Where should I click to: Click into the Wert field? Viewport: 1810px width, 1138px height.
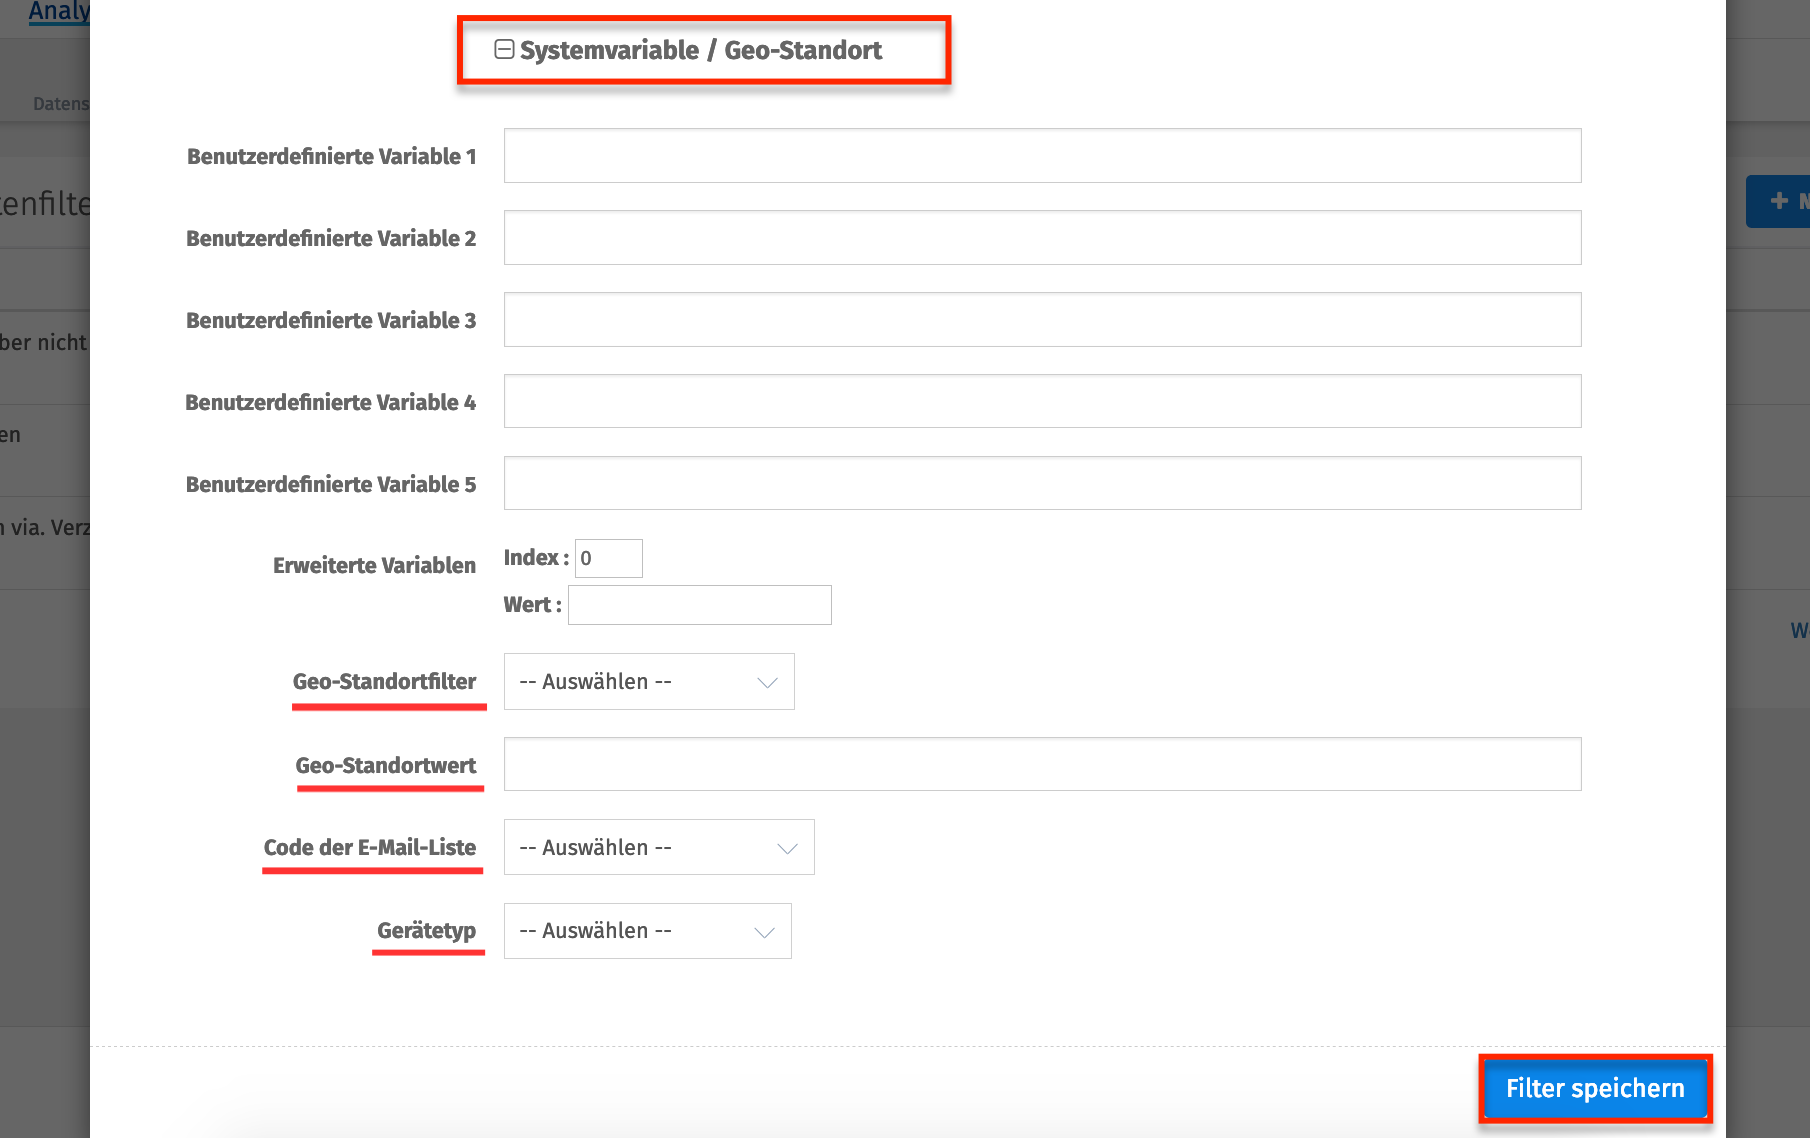click(699, 604)
